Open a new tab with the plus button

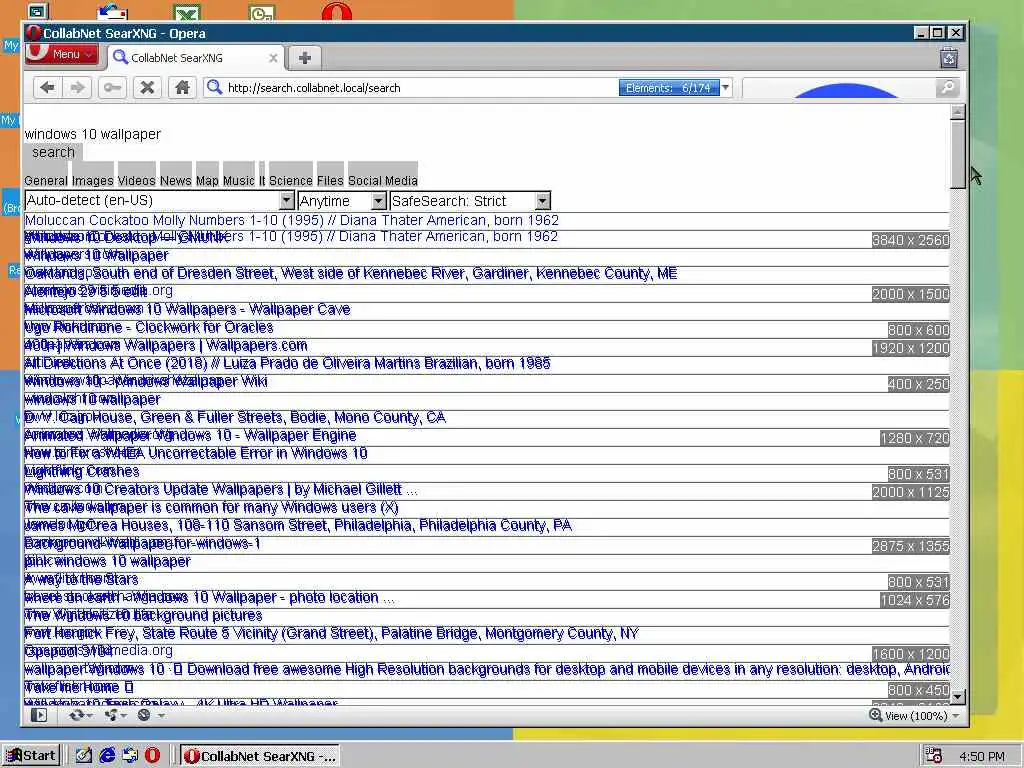(304, 57)
